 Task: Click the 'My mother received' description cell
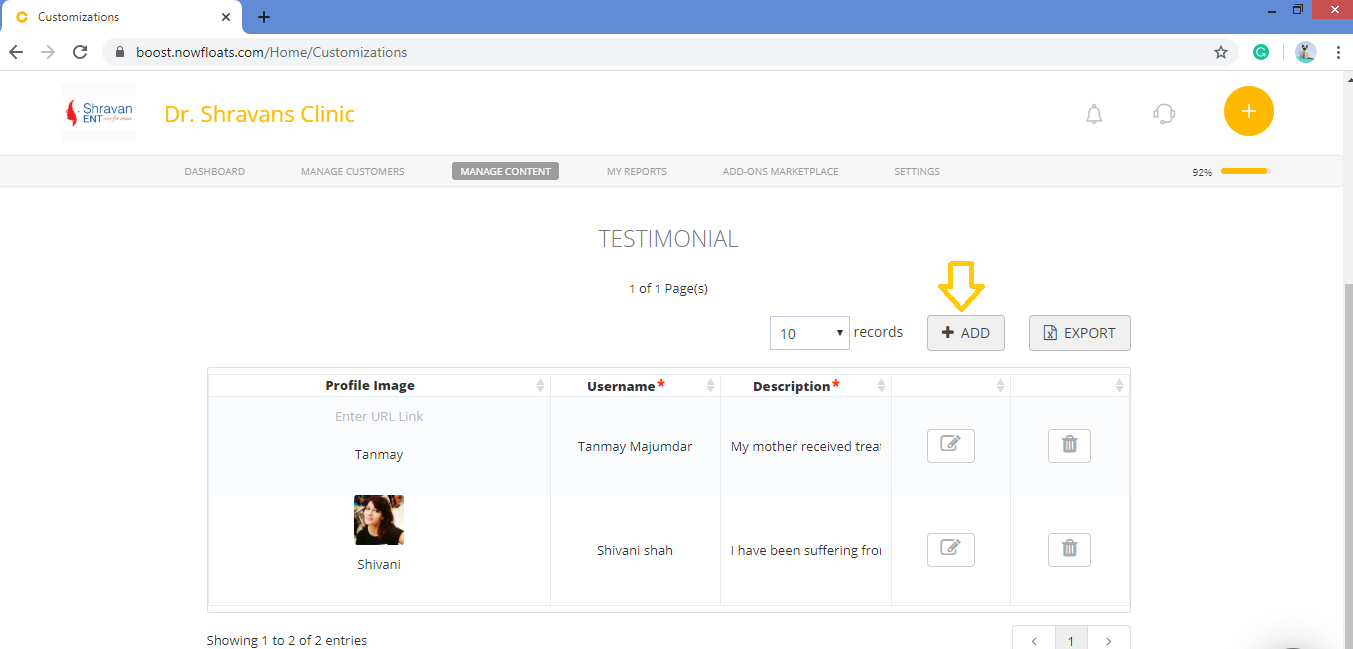tap(806, 446)
